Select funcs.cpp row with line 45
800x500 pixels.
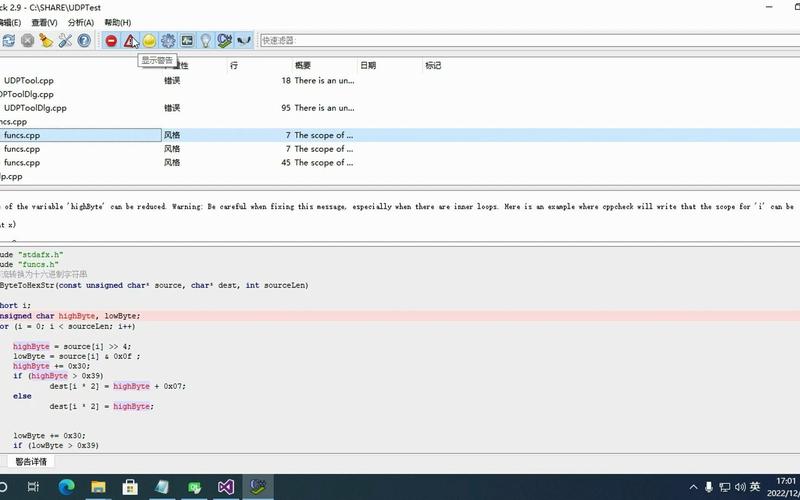pyautogui.click(x=400, y=163)
